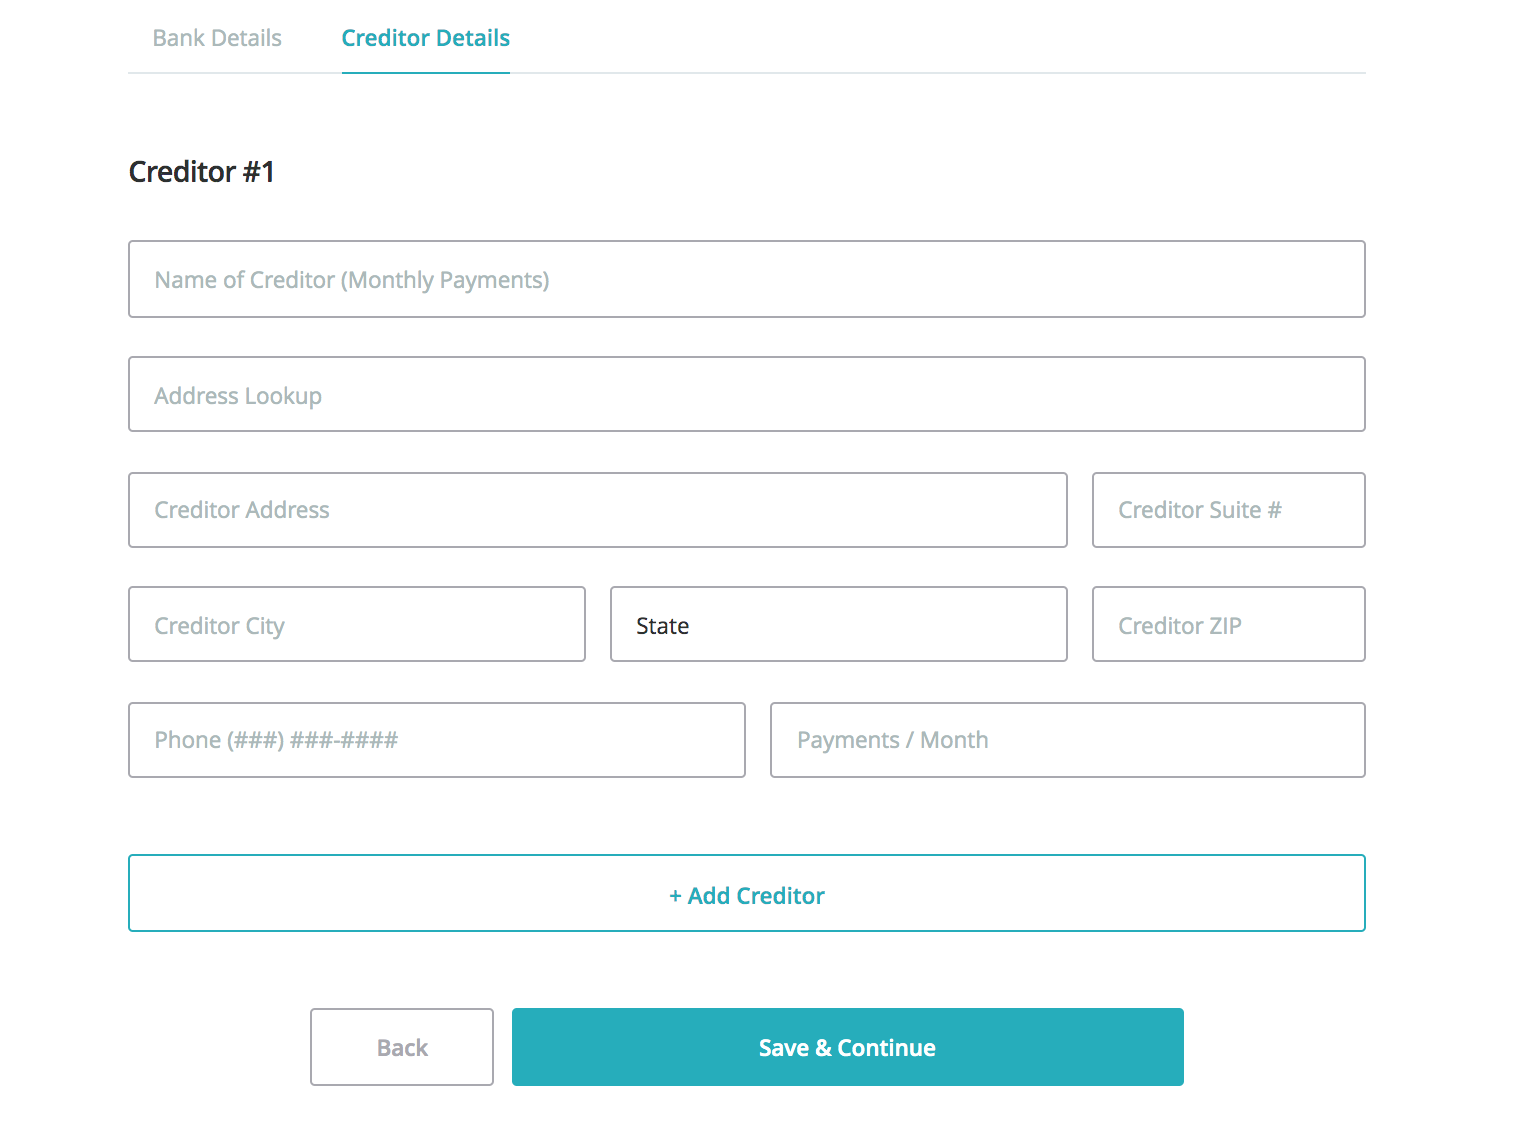Image resolution: width=1530 pixels, height=1144 pixels.
Task: Click the Creditor City input
Action: (356, 625)
